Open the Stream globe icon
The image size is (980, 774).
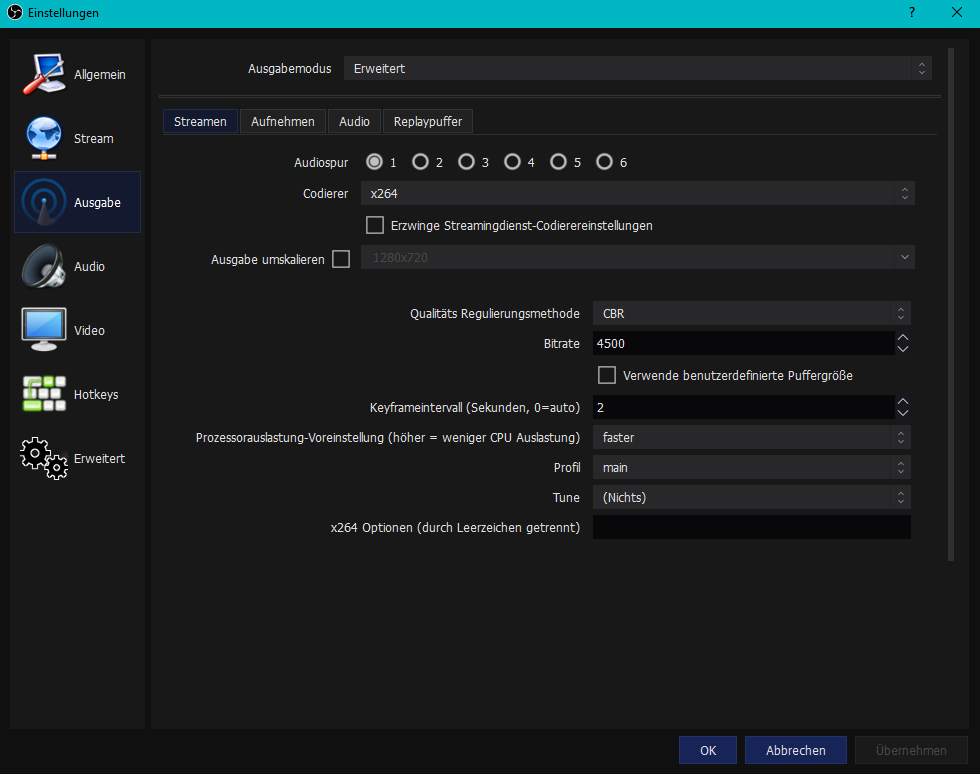coord(44,138)
